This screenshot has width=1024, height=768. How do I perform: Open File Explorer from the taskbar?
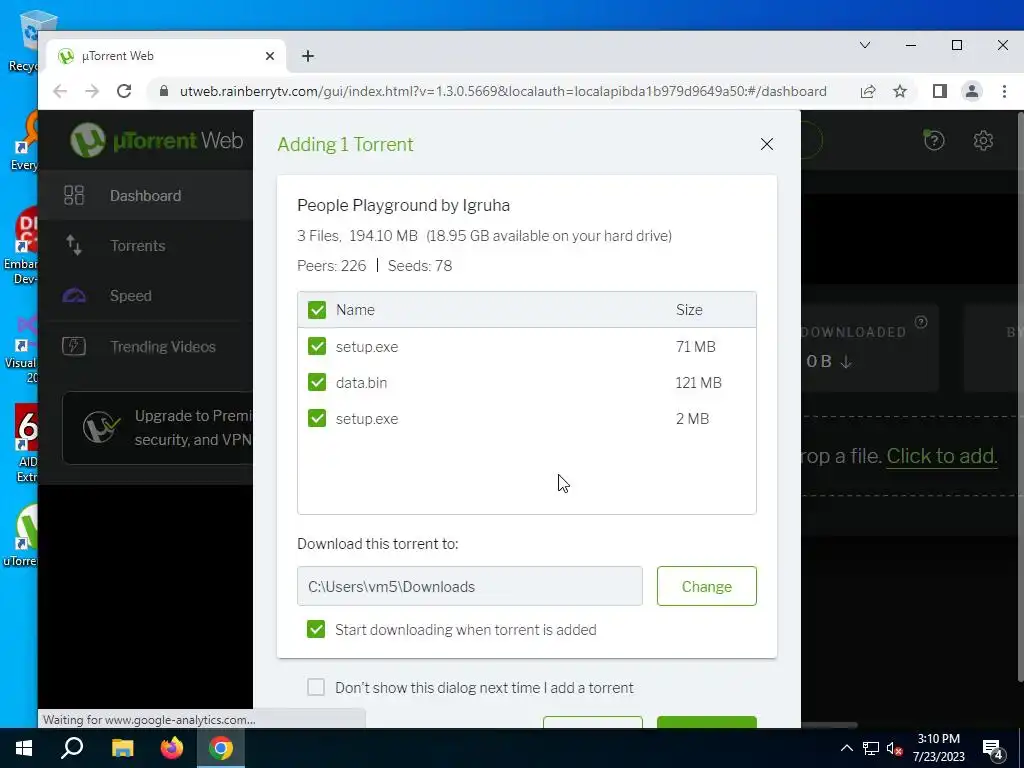tap(122, 748)
